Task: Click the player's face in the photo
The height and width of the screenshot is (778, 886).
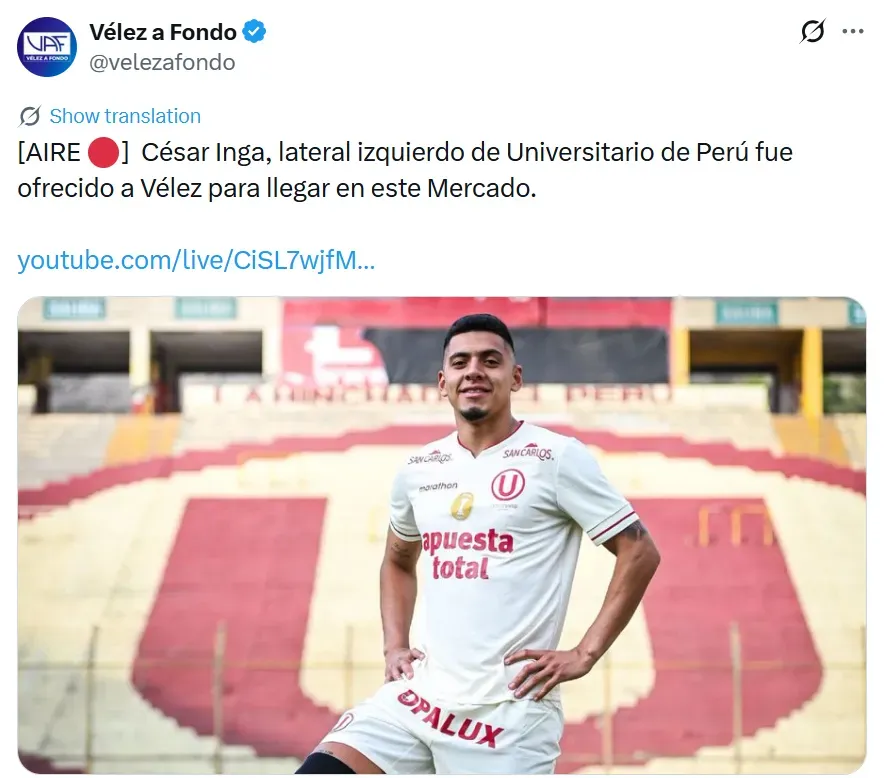Action: pyautogui.click(x=477, y=379)
